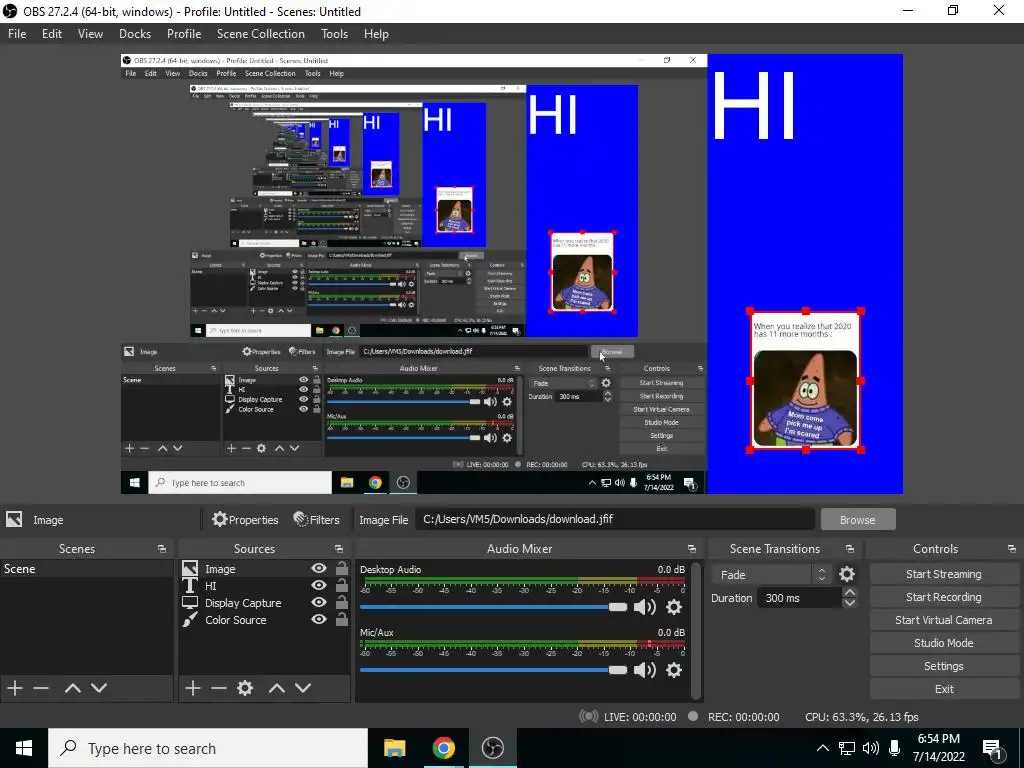Open Desktop Audio settings gear
Image resolution: width=1024 pixels, height=768 pixels.
[x=674, y=607]
